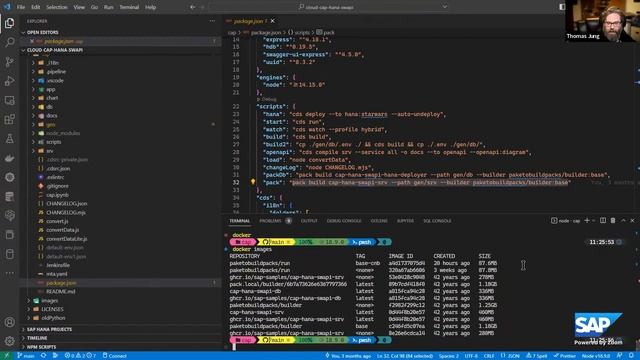640x360 pixels.
Task: Click the lightbulb code action icon
Action: pos(253,182)
